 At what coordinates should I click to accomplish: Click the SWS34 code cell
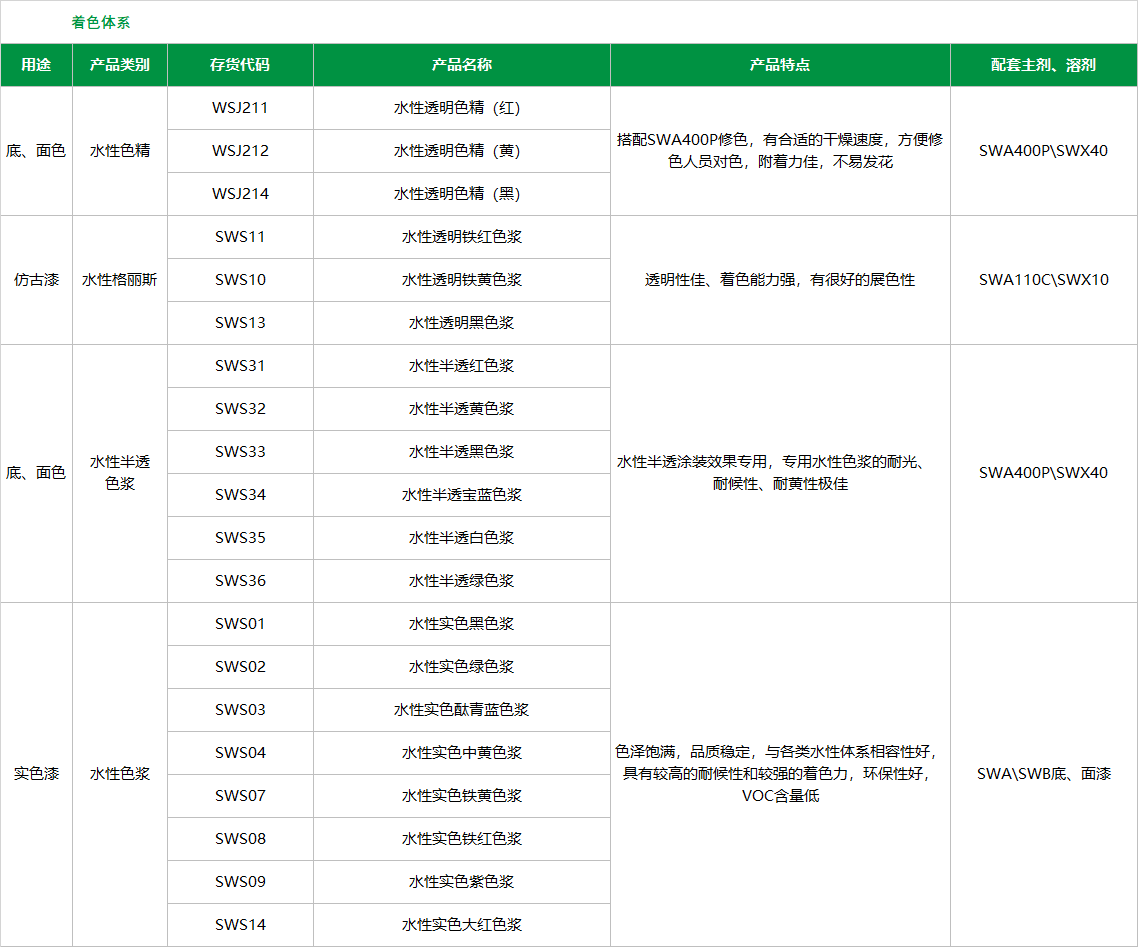pyautogui.click(x=240, y=495)
